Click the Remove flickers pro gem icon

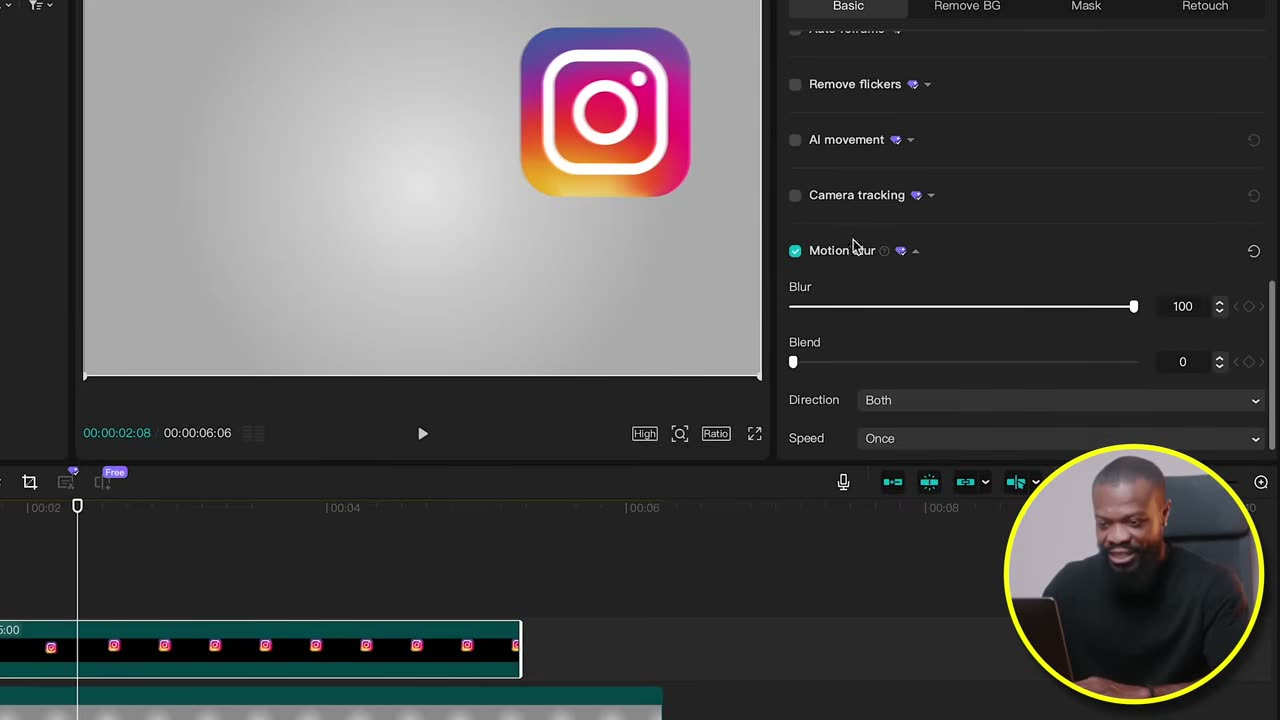912,85
